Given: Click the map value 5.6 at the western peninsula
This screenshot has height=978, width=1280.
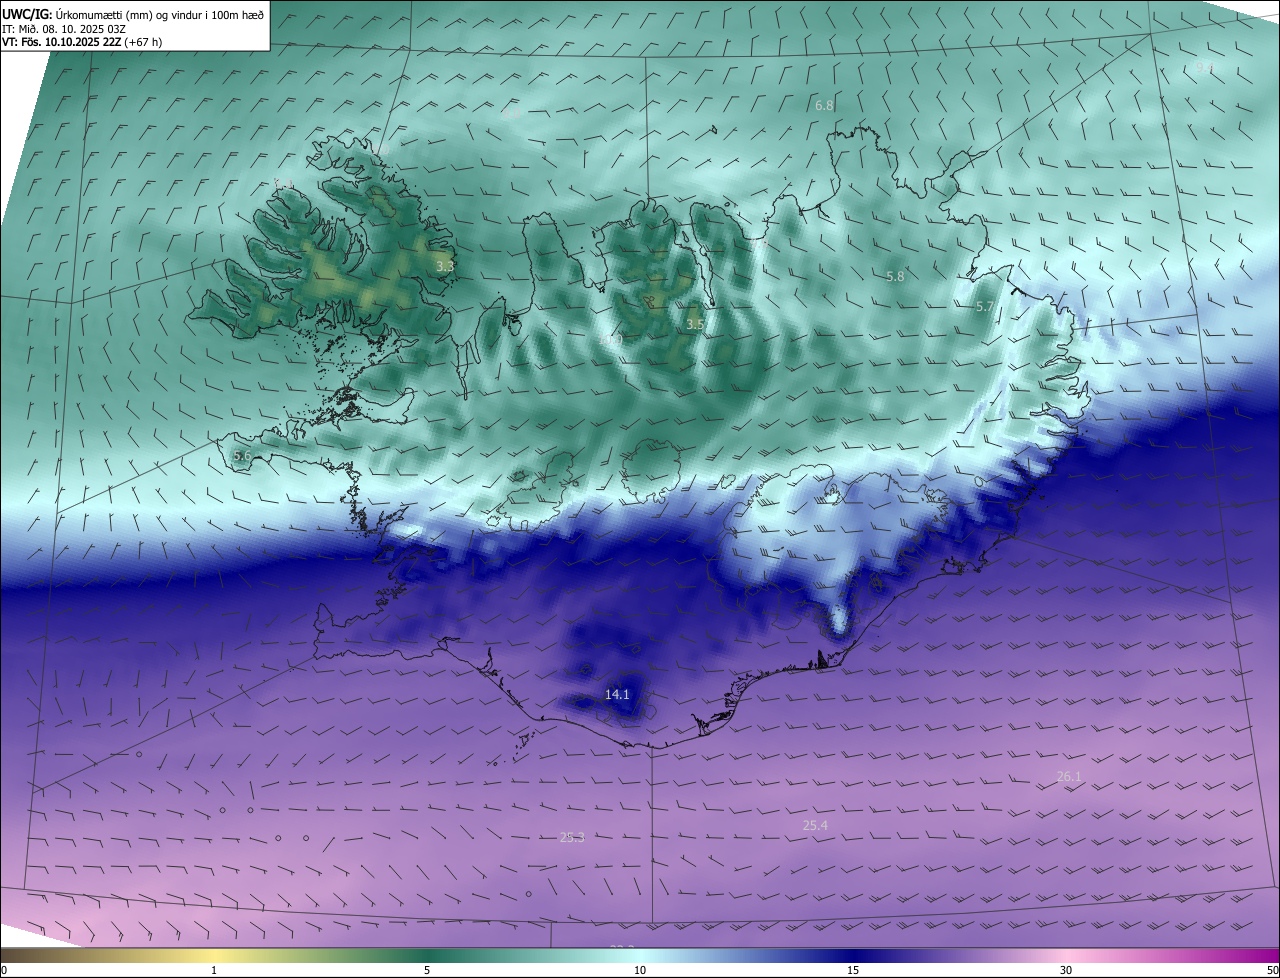Looking at the screenshot, I should pos(242,455).
